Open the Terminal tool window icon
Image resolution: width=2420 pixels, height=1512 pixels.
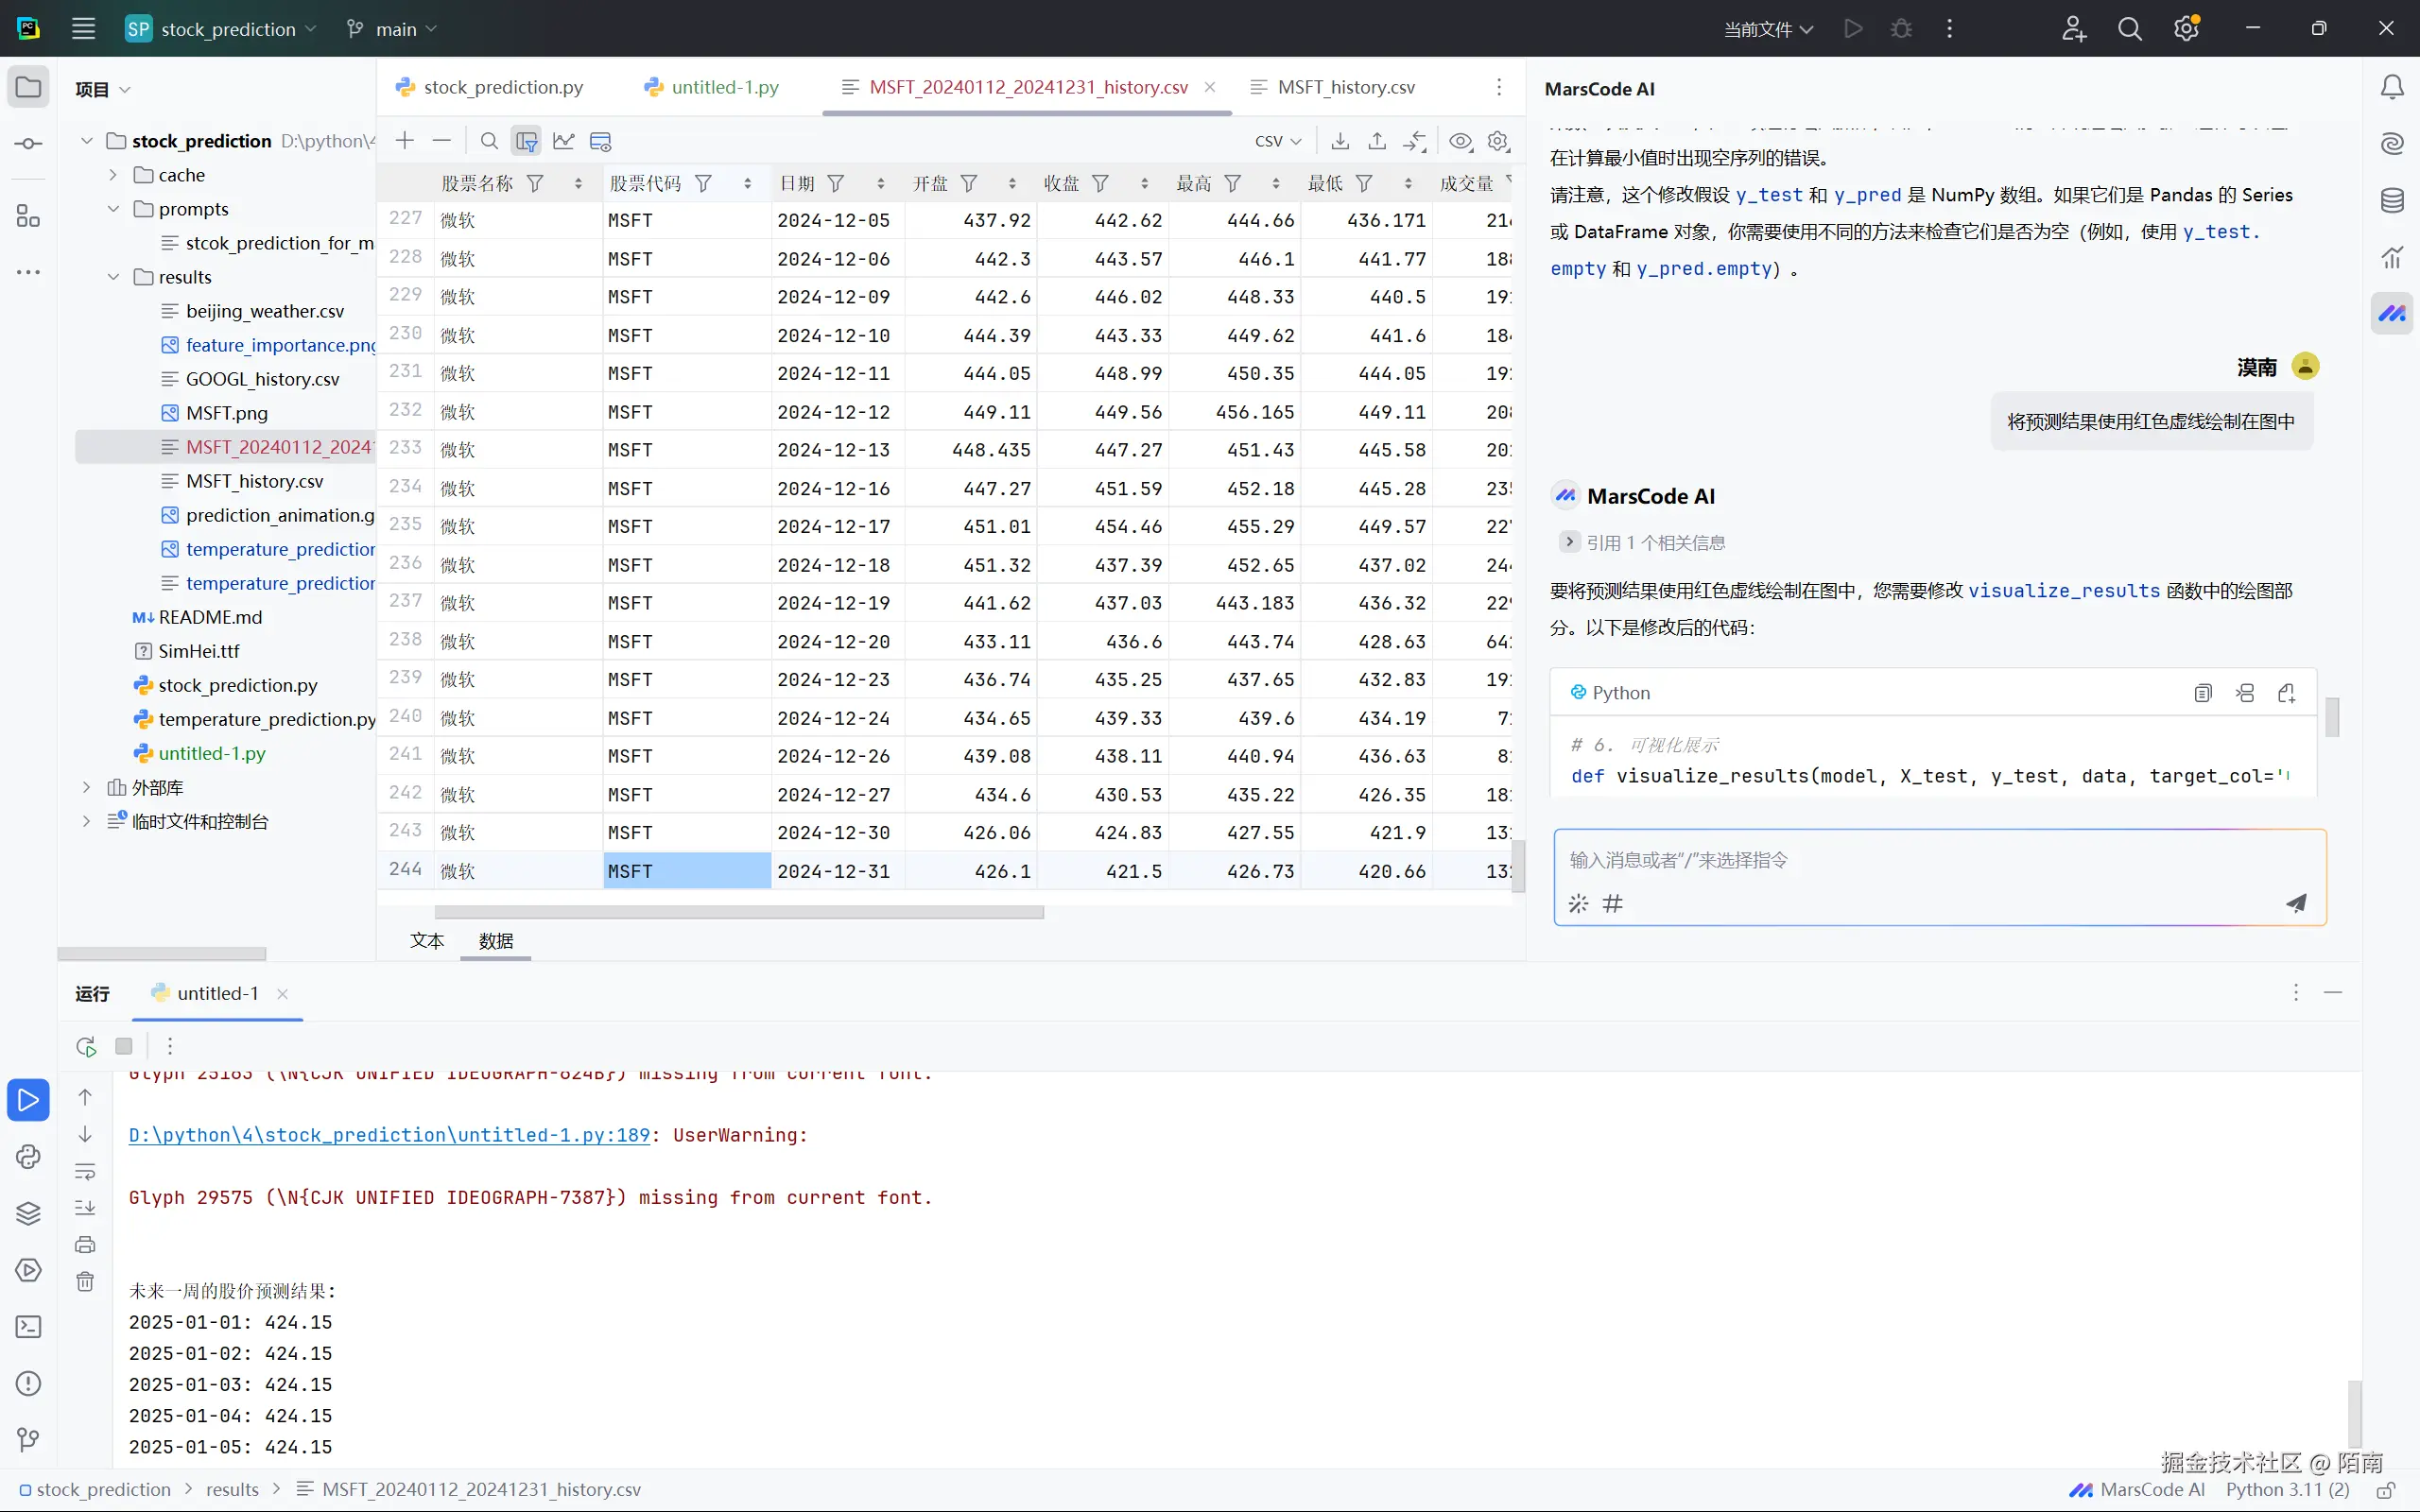pyautogui.click(x=28, y=1327)
